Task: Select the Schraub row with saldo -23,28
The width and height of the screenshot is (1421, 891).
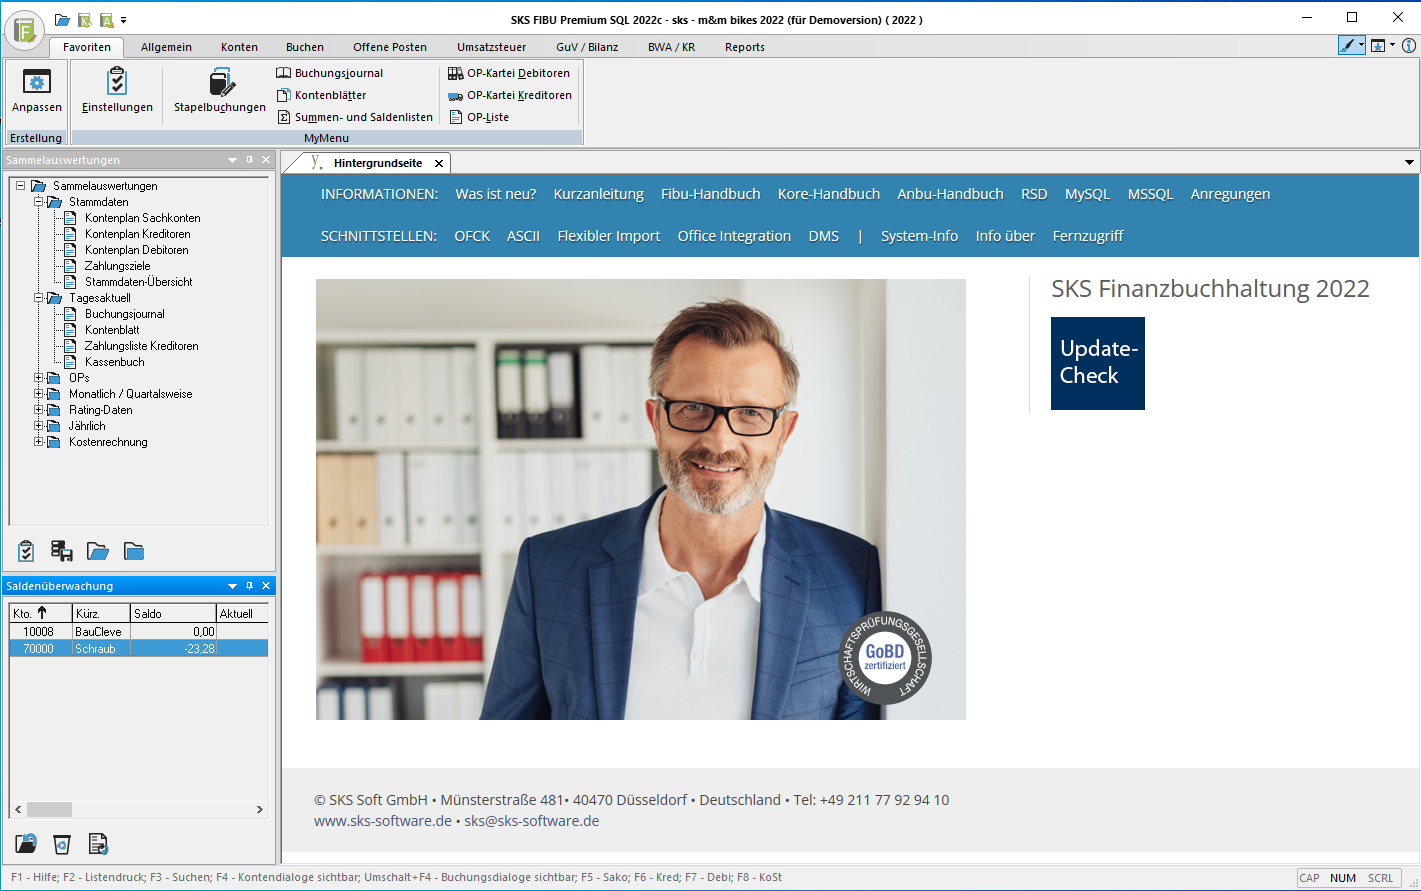Action: point(138,648)
